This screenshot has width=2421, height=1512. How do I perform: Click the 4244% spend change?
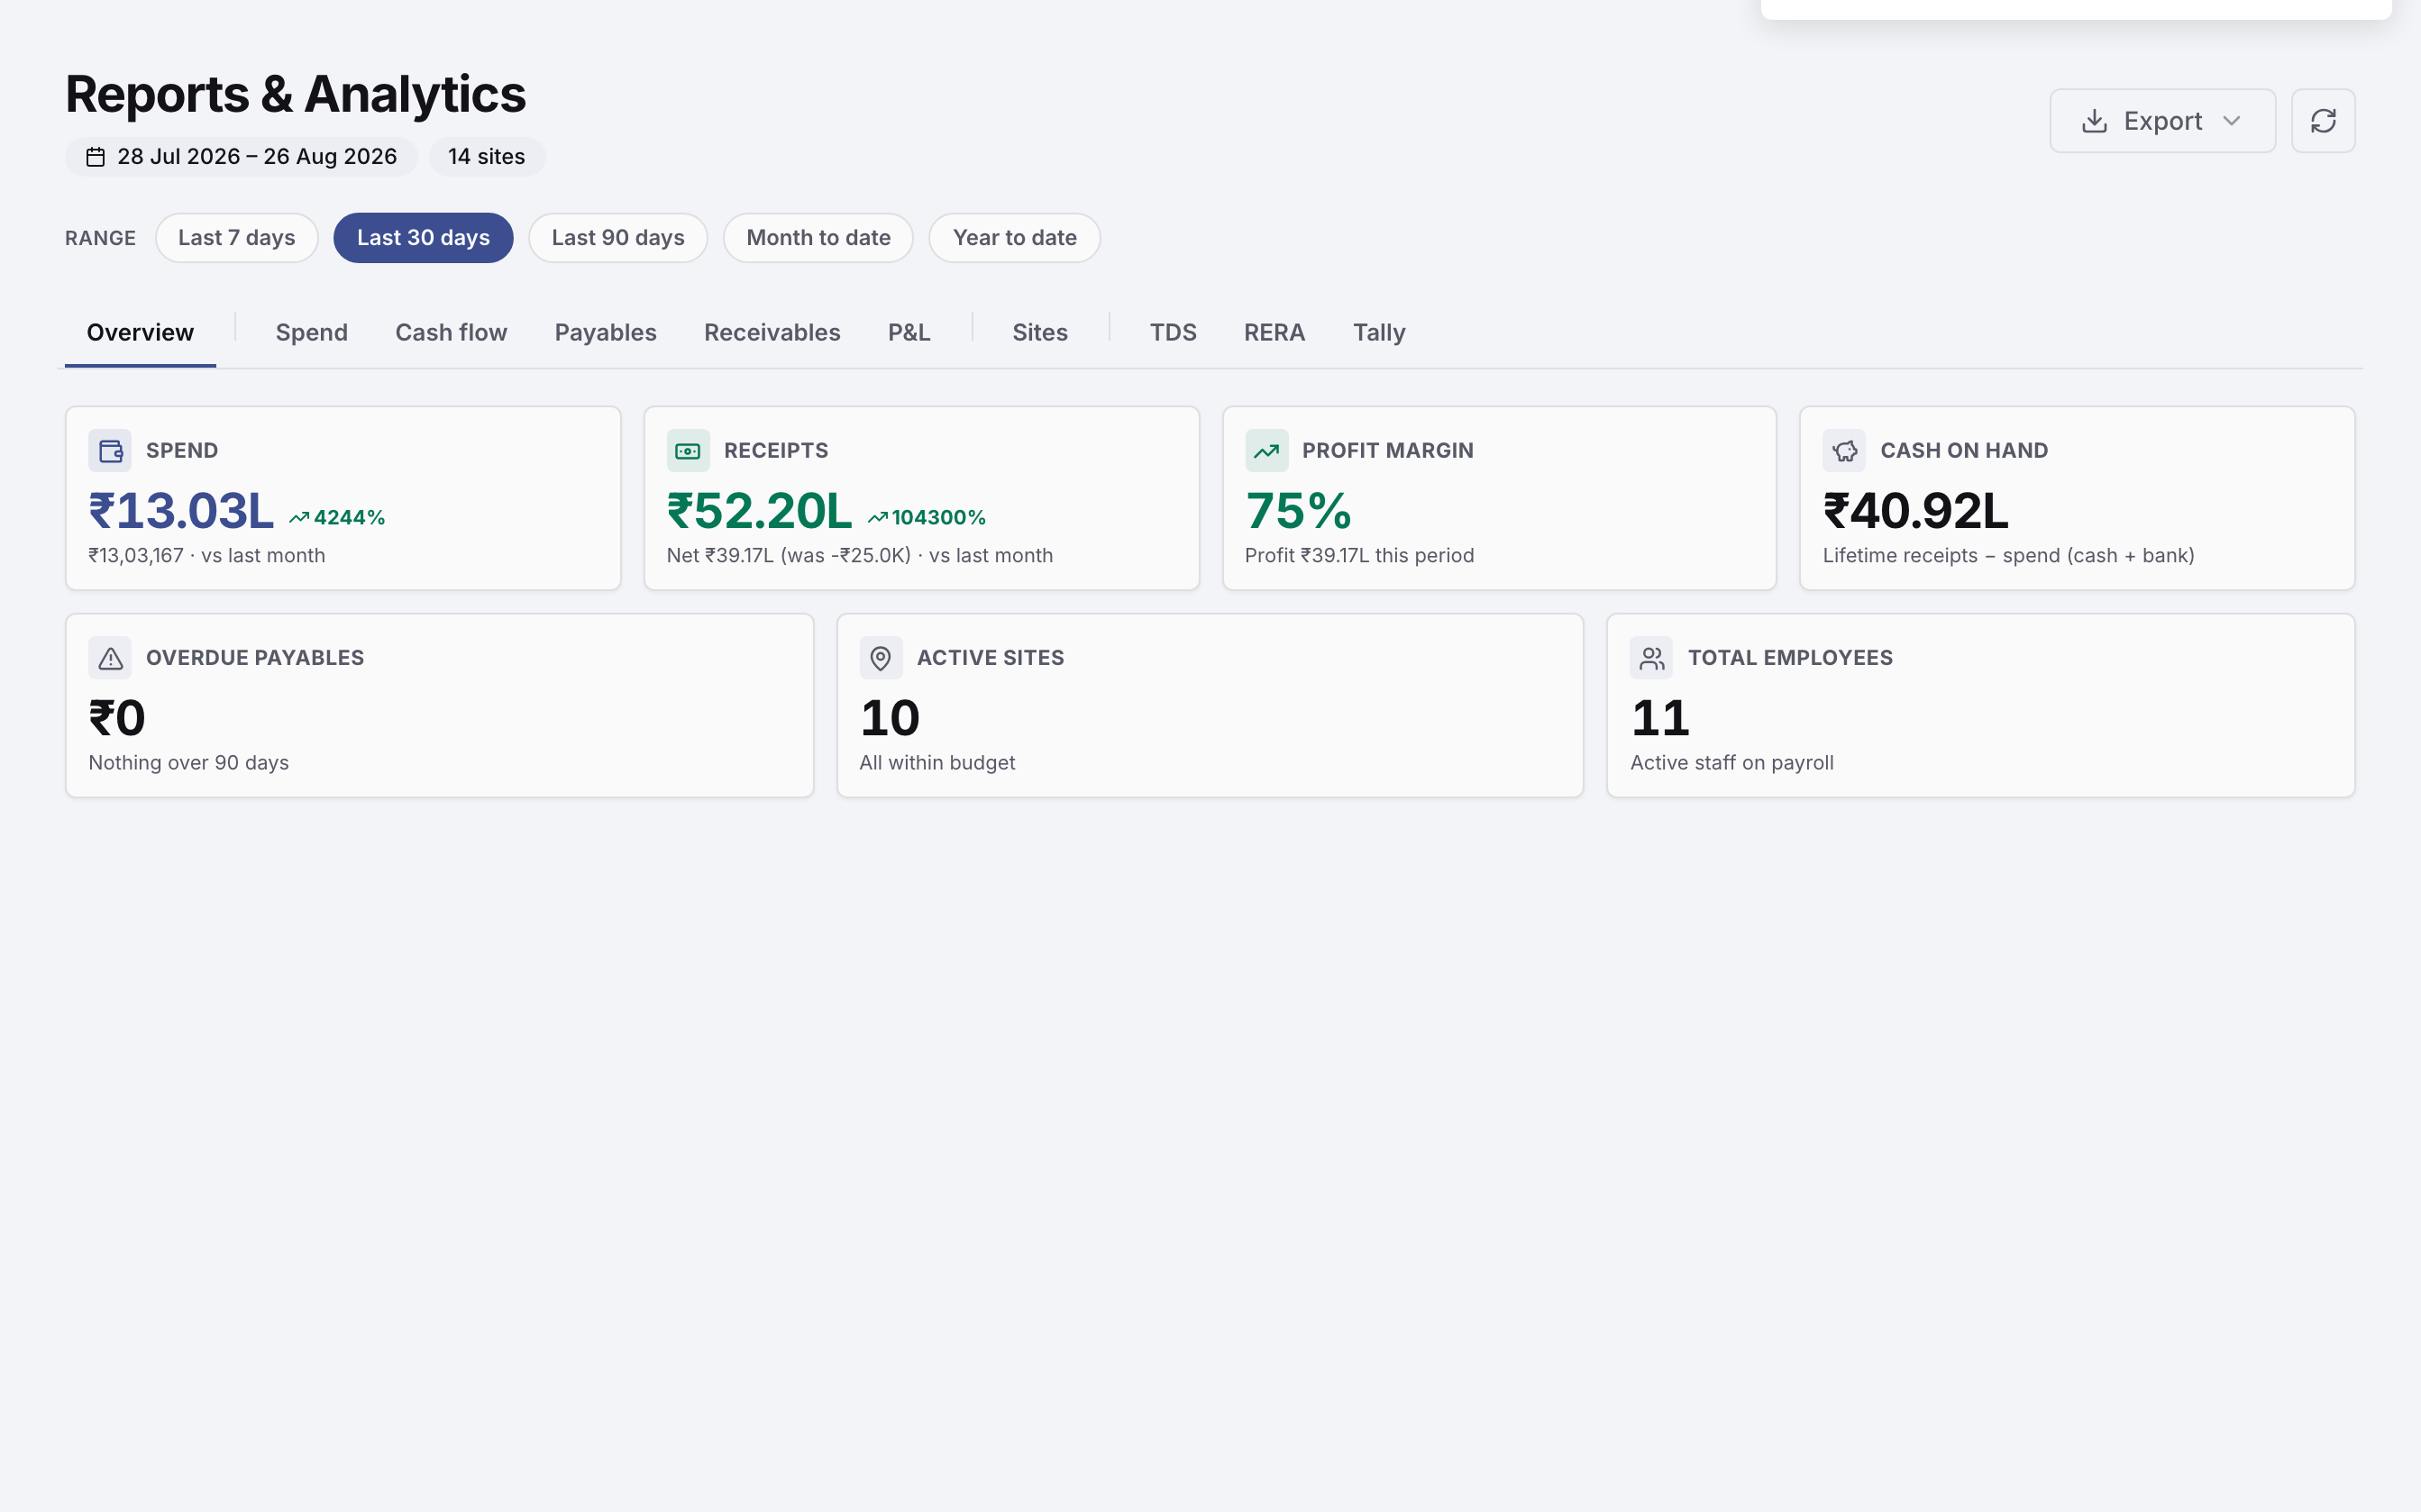click(x=349, y=518)
